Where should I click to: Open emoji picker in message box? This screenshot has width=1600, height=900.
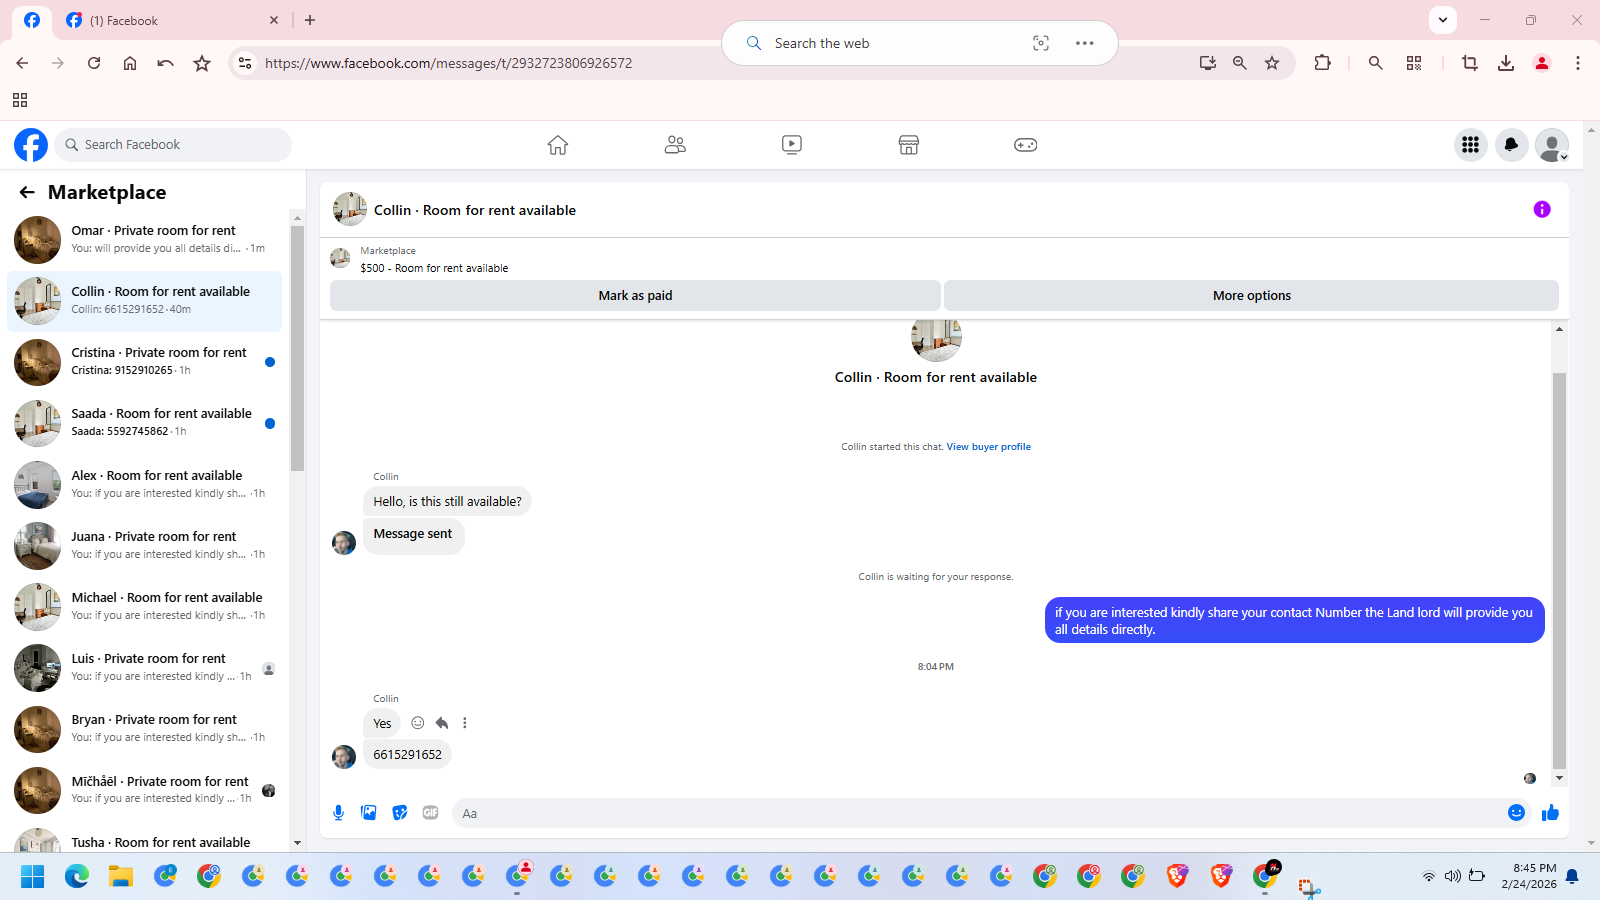[x=1516, y=813]
